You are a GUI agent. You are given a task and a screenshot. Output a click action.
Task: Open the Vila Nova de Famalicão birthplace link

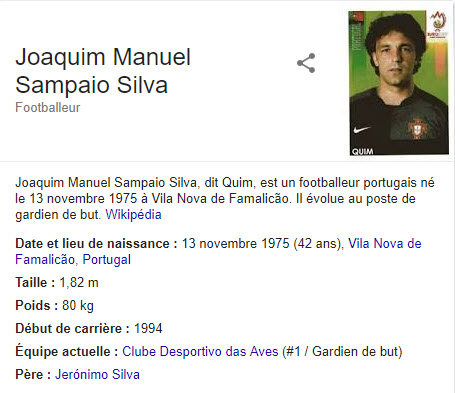point(218,252)
